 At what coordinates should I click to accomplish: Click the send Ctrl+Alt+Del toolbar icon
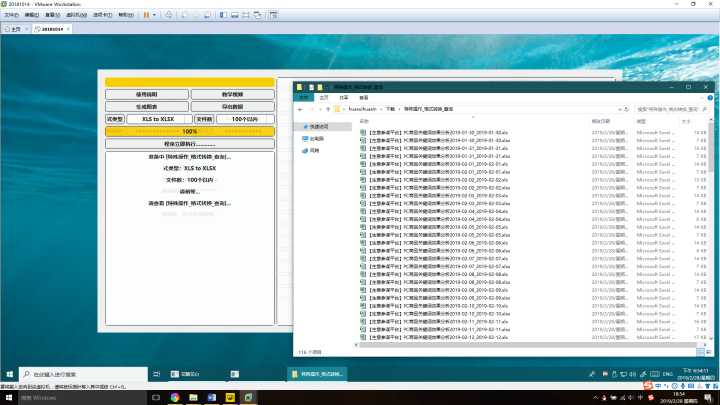169,15
